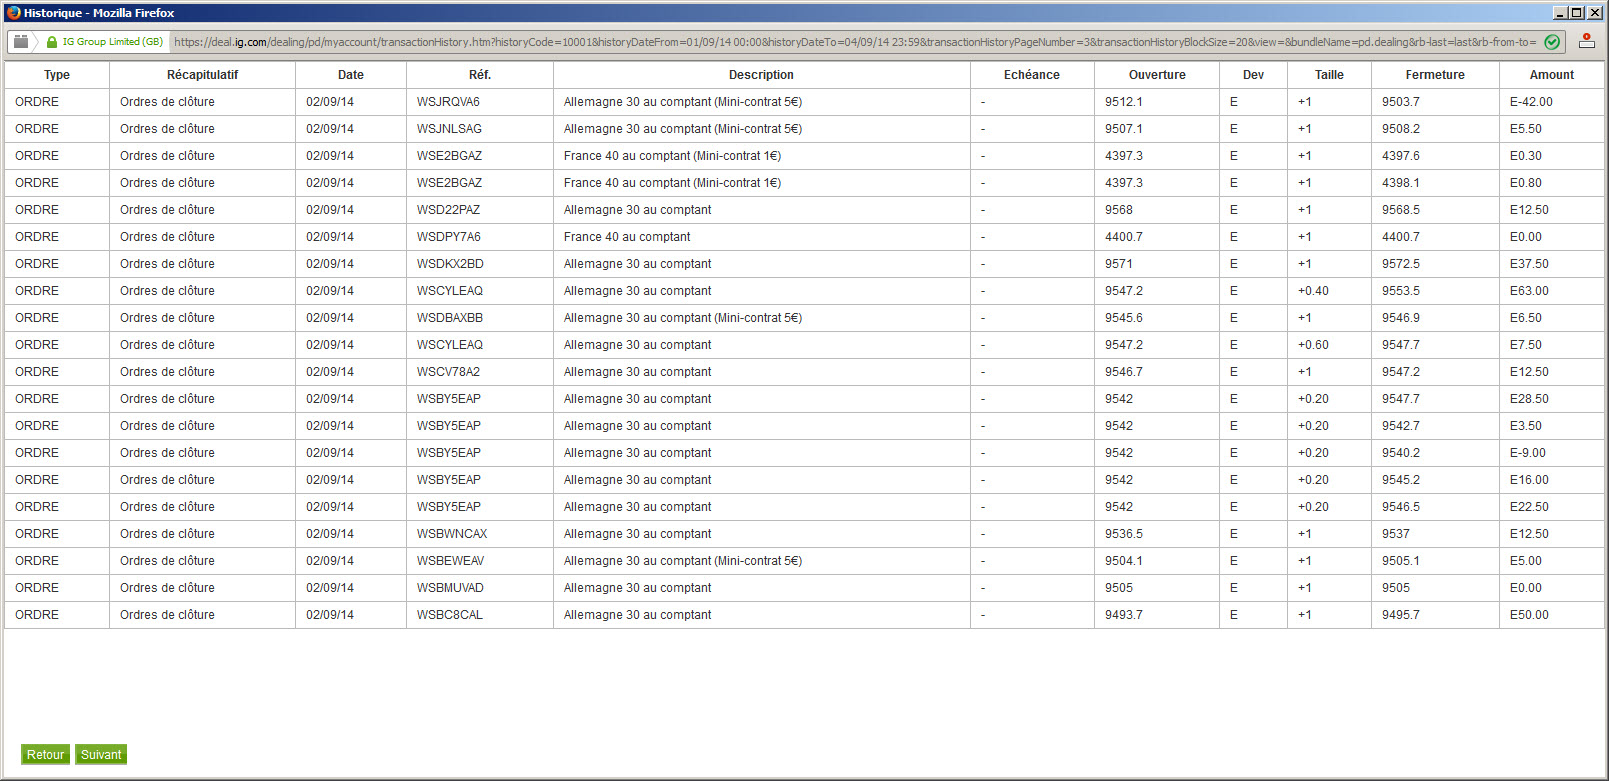Click closing price 4397.6
Image resolution: width=1609 pixels, height=781 pixels.
1401,156
